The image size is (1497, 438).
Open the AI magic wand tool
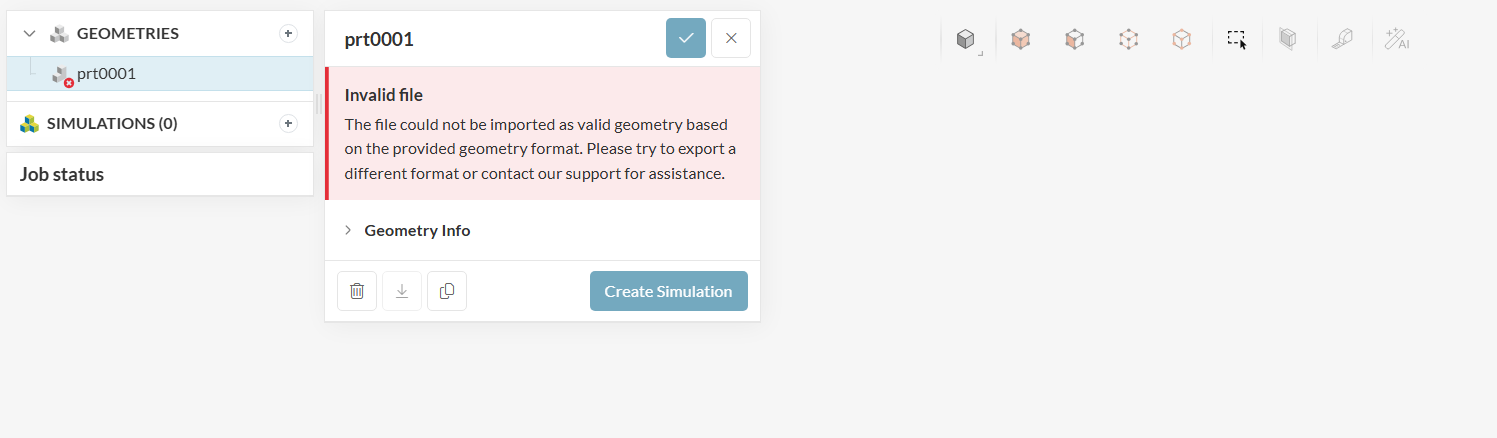[1396, 40]
